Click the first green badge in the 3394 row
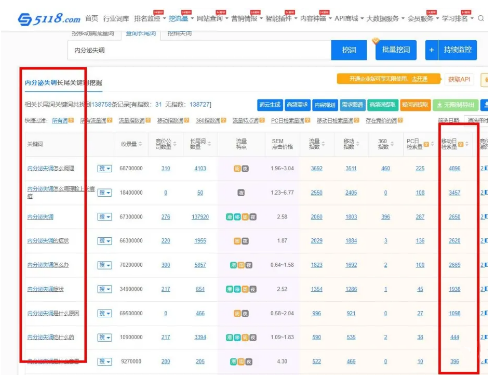 point(229,338)
